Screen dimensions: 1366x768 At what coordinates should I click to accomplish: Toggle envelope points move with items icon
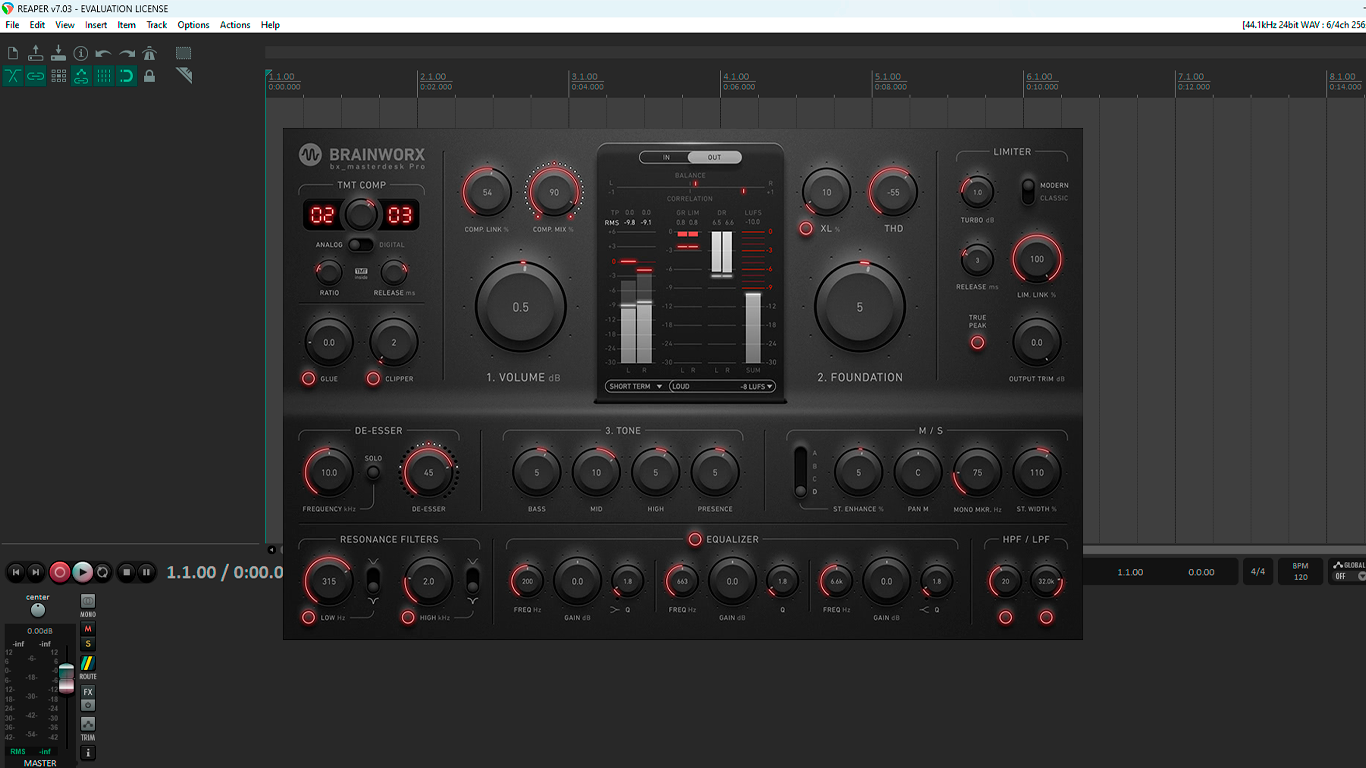pyautogui.click(x=81, y=76)
